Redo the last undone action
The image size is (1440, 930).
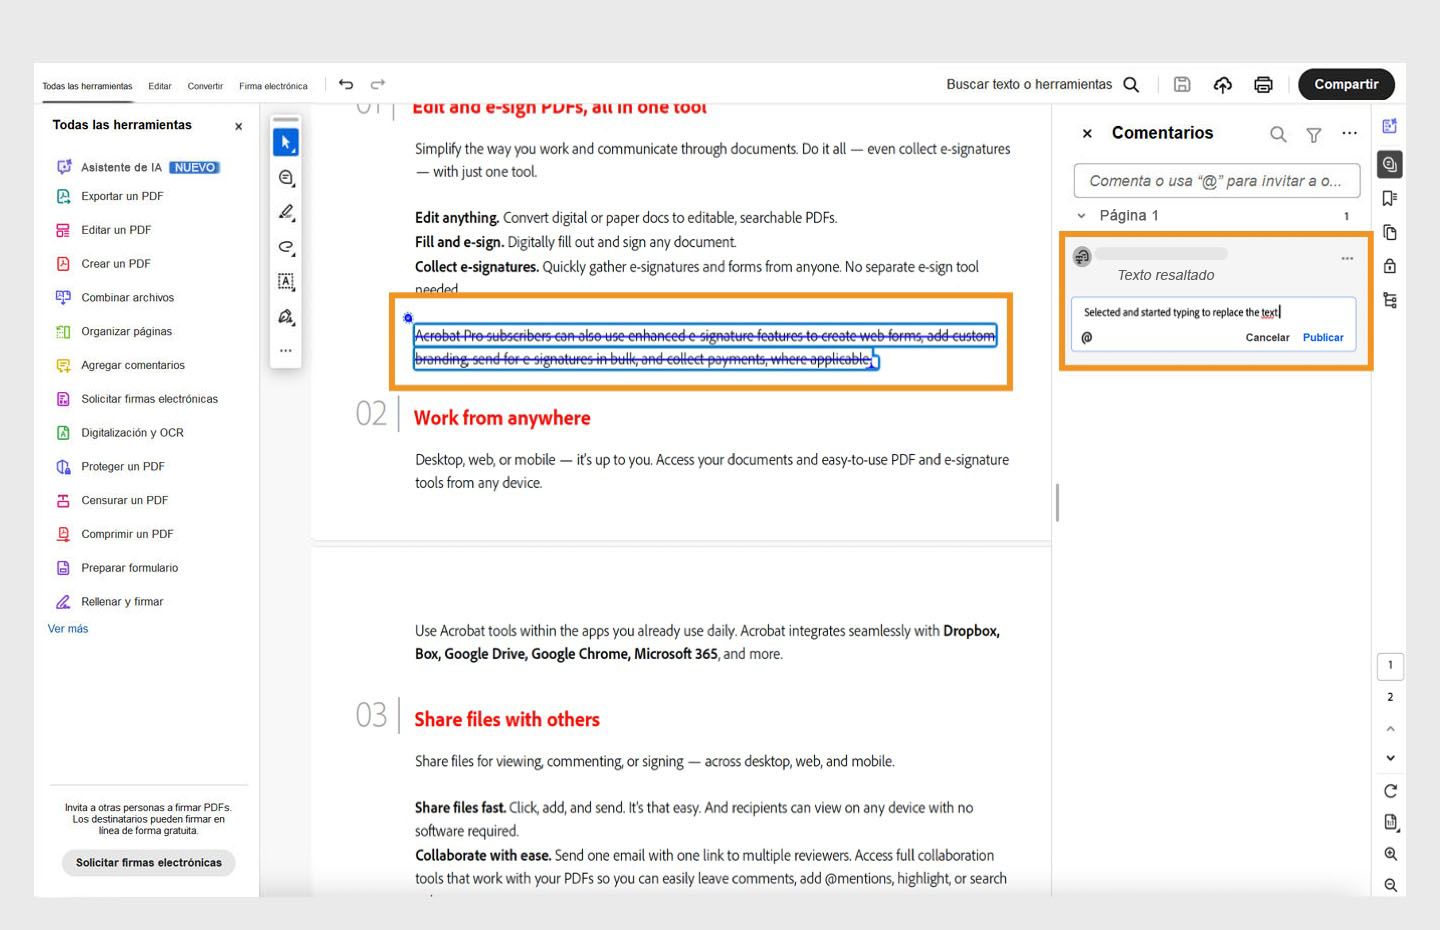[x=378, y=84]
